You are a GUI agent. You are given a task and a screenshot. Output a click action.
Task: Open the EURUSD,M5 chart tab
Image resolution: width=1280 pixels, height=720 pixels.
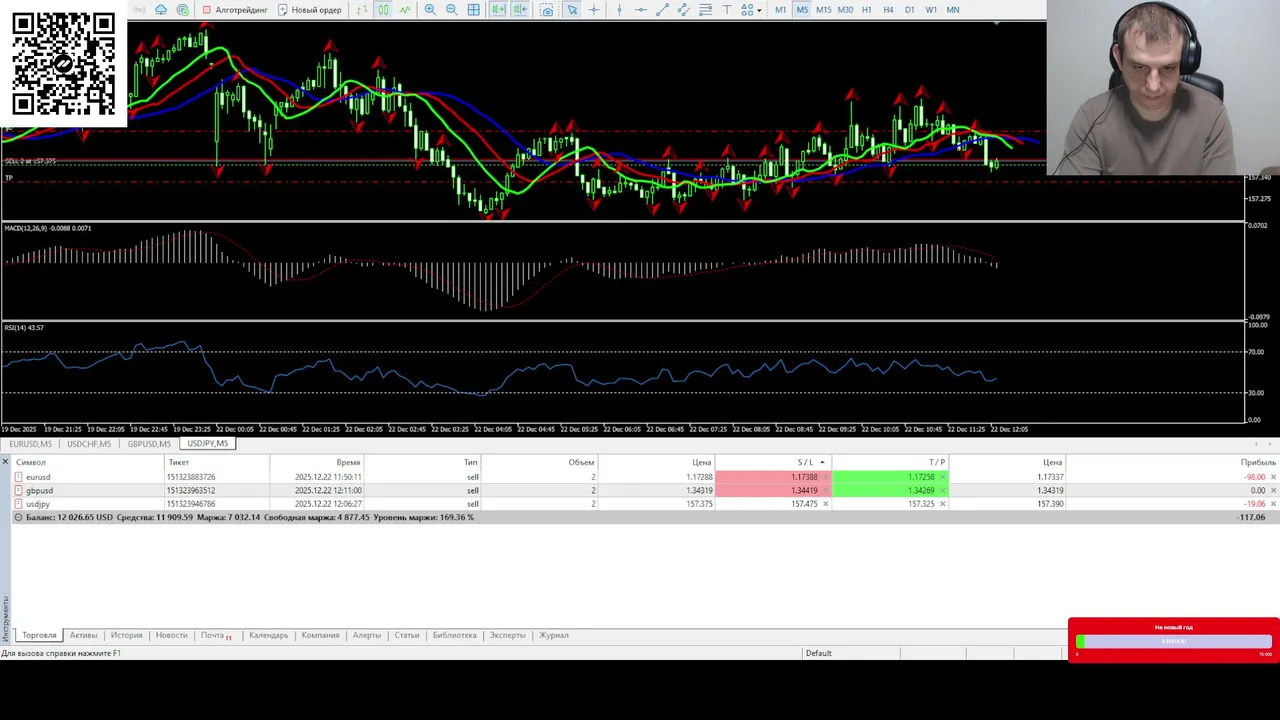click(31, 444)
